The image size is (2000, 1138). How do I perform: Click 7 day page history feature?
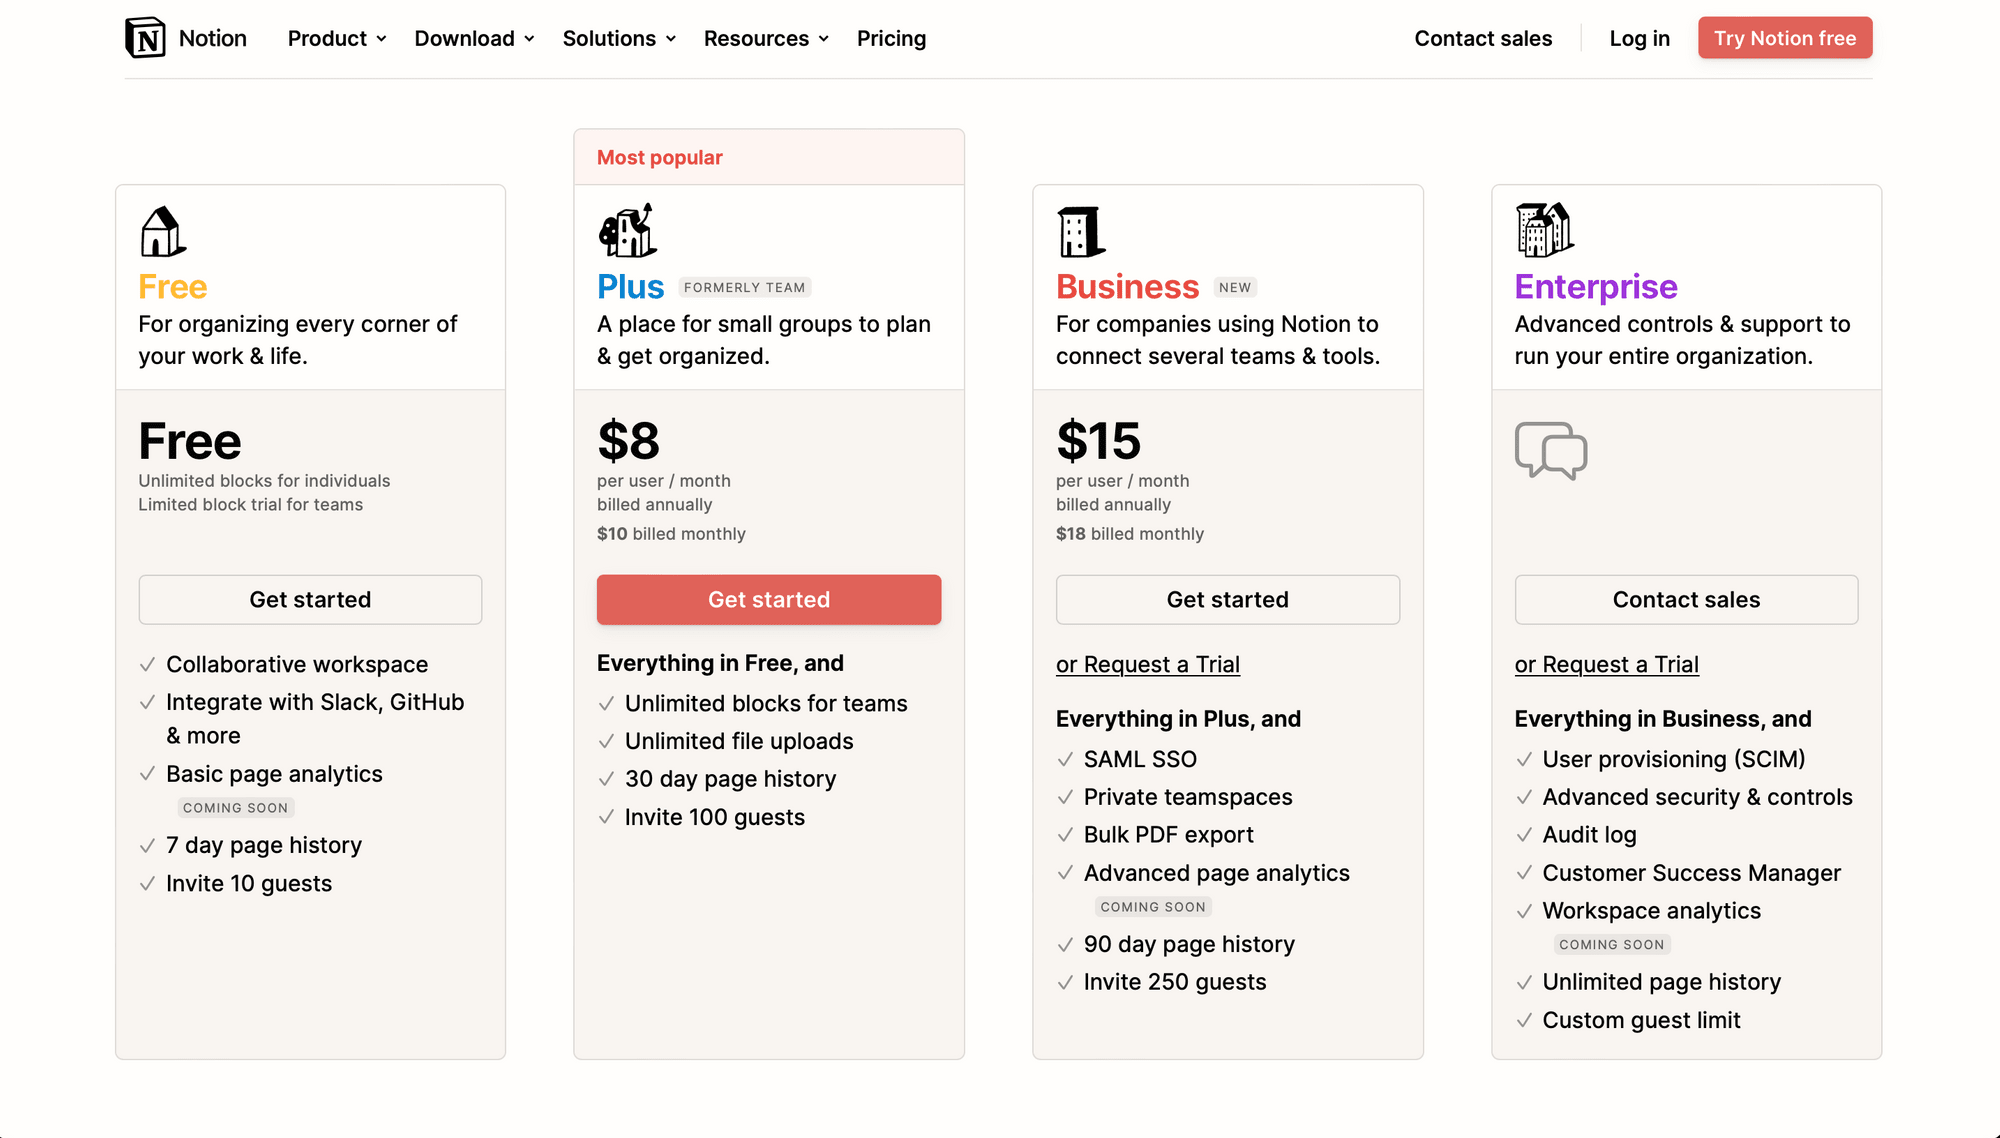click(264, 846)
